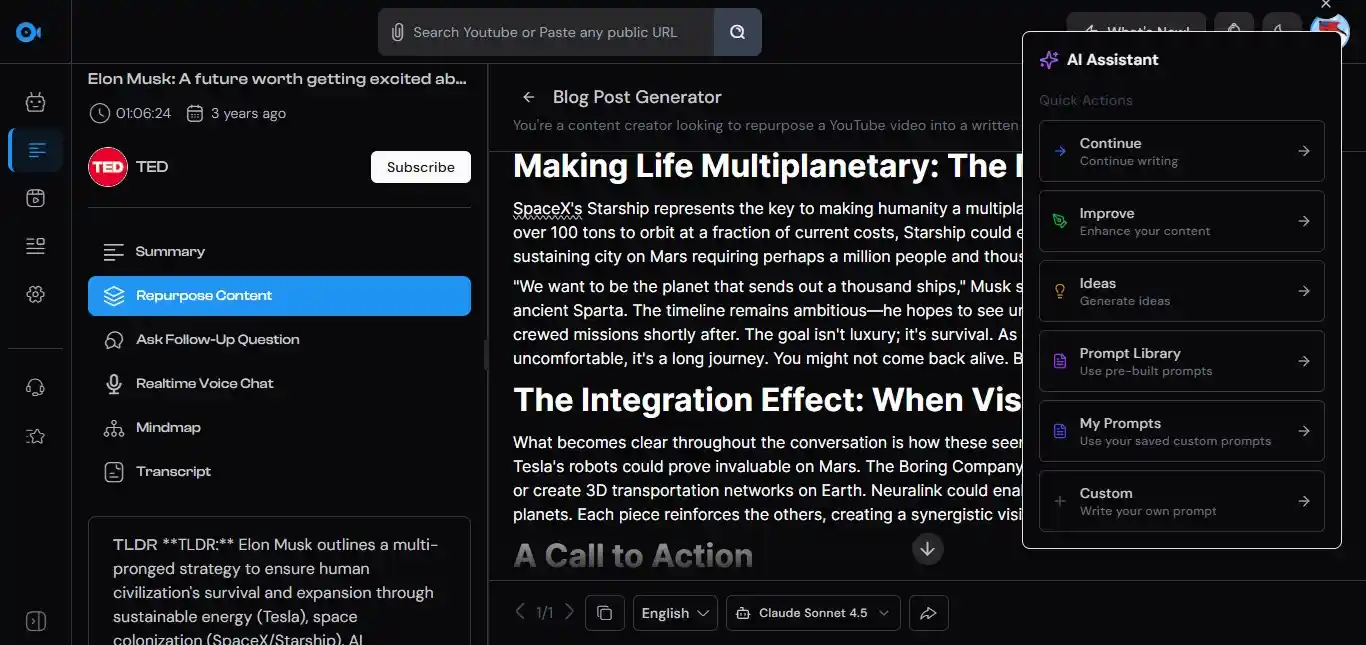Click the settings gear in left sidebar
The height and width of the screenshot is (645, 1366).
click(x=36, y=294)
